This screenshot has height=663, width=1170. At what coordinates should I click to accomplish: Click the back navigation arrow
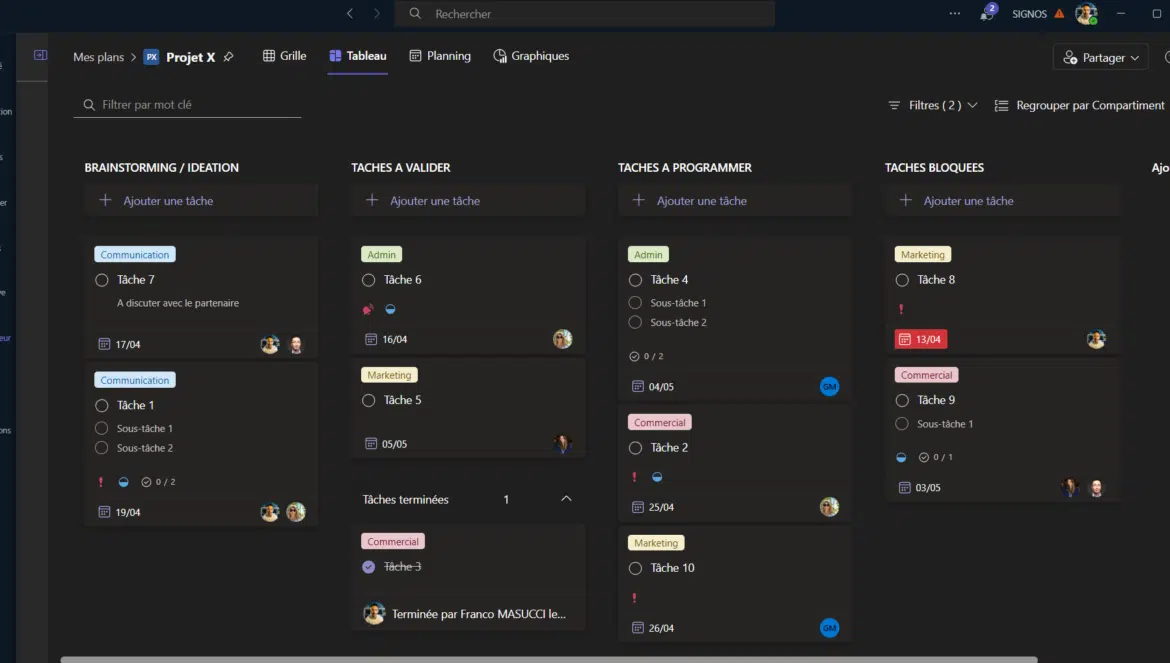tap(349, 14)
